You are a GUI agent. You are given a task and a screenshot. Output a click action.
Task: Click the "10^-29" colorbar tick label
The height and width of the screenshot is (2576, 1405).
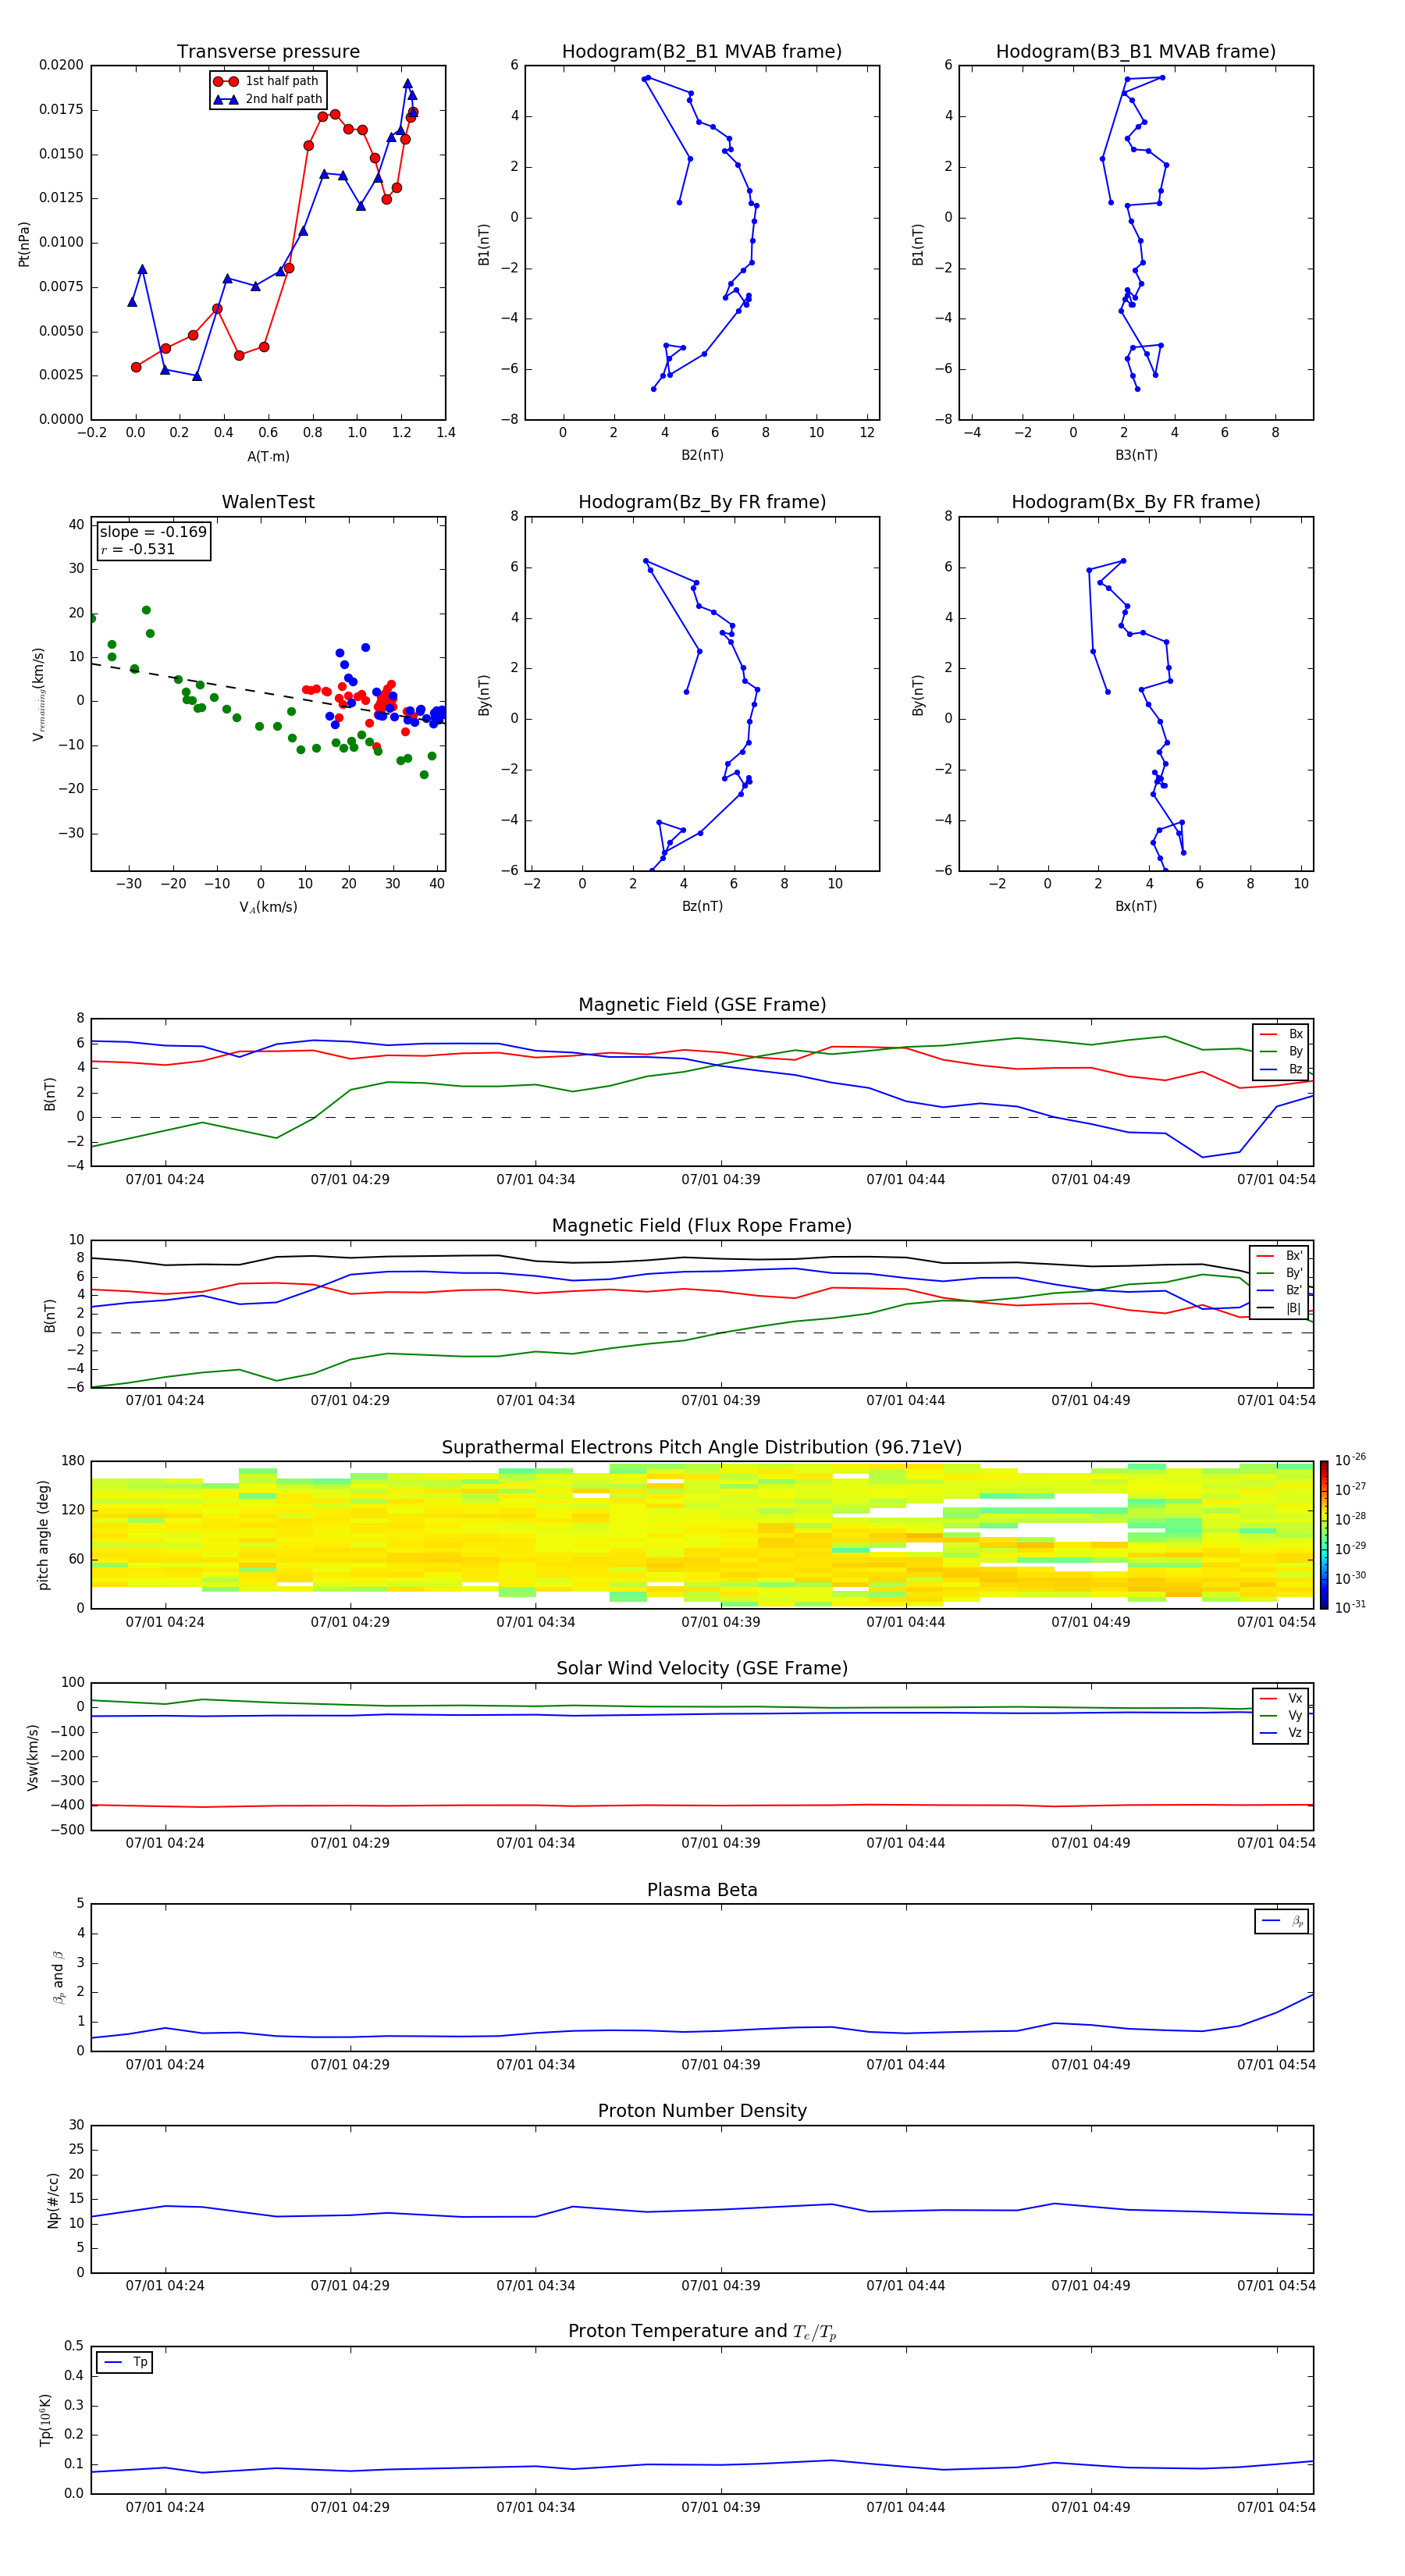click(1350, 1548)
